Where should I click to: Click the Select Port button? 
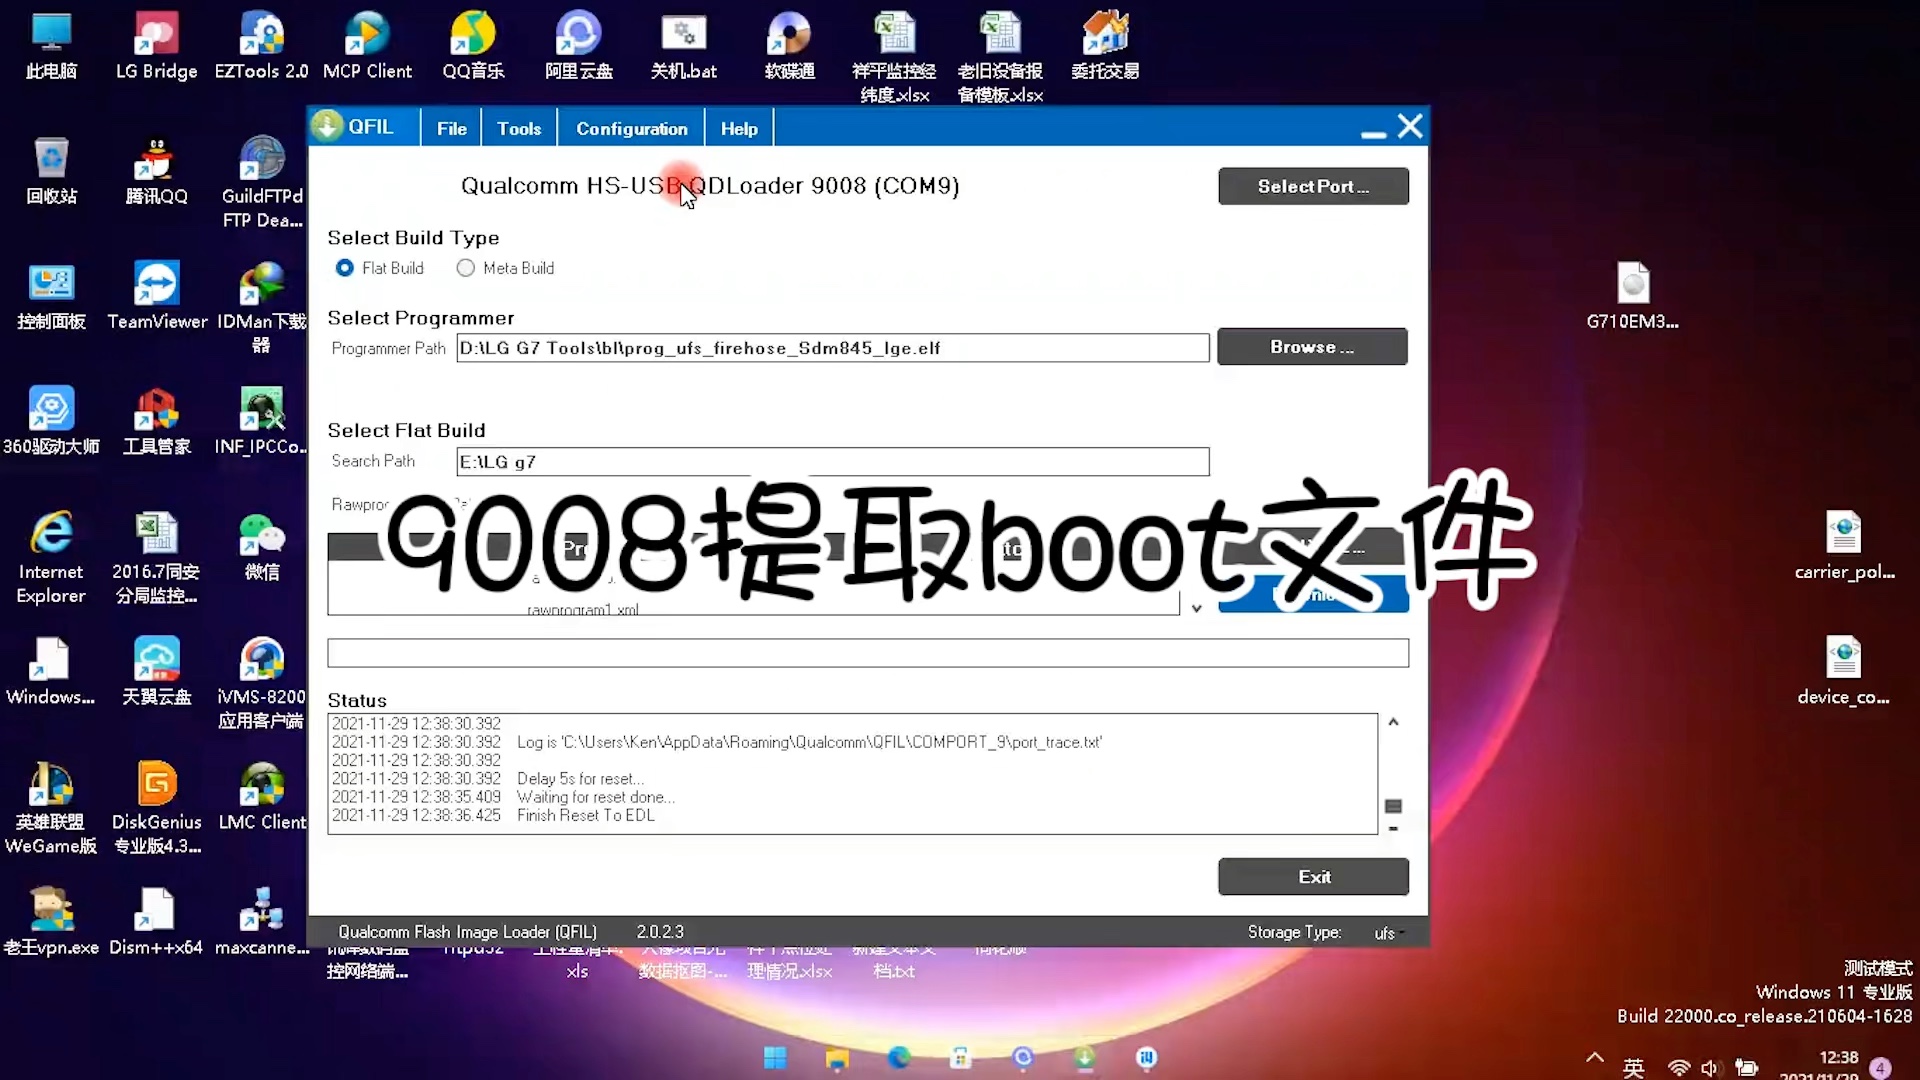1313,186
